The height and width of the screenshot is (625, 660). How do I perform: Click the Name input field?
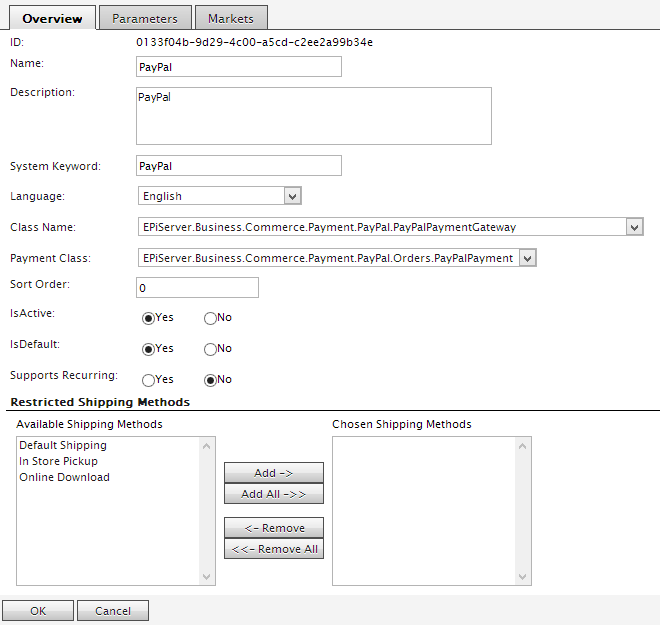click(x=238, y=67)
